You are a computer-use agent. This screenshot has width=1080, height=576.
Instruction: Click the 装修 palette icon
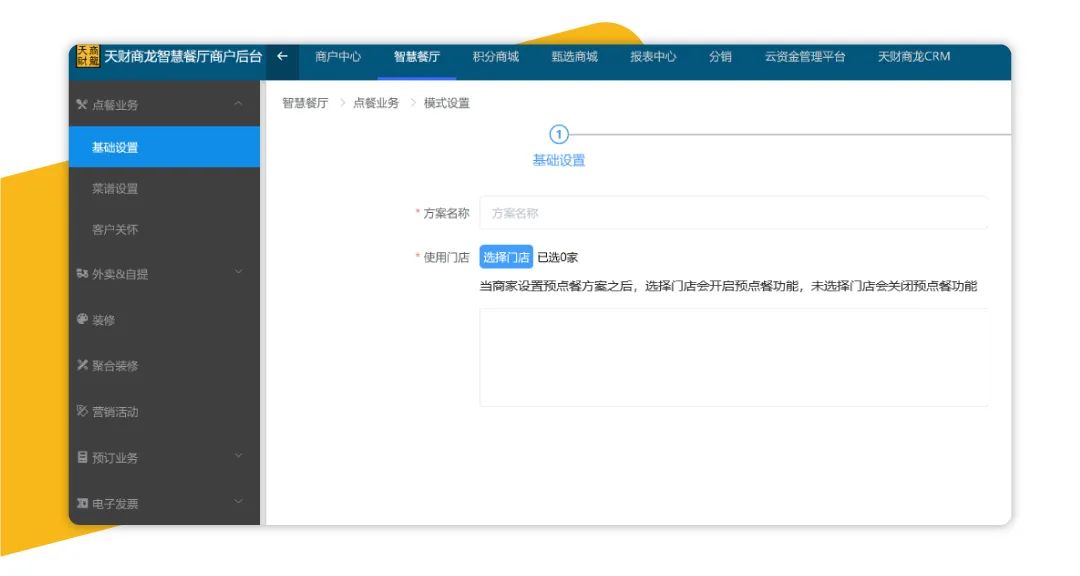[82, 319]
